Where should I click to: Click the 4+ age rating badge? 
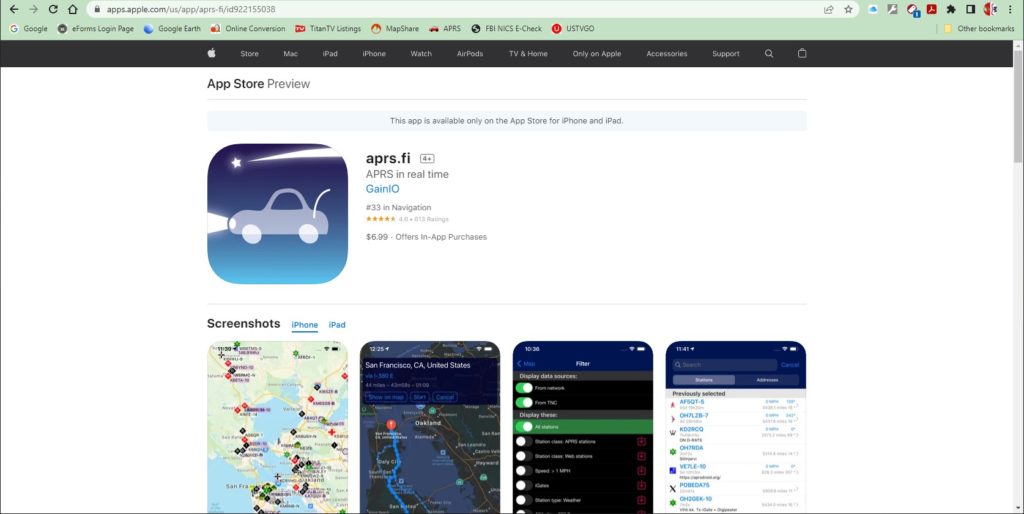(427, 159)
